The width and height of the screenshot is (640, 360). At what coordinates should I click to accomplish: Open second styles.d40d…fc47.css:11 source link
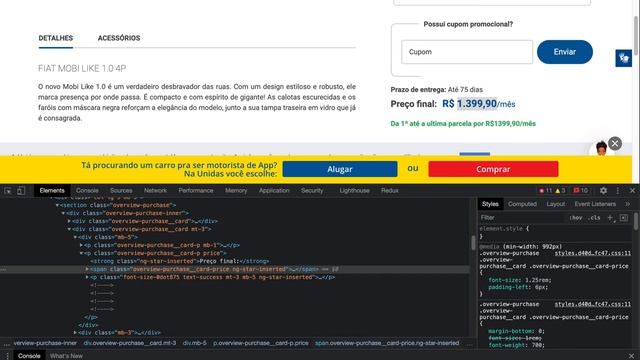593,304
